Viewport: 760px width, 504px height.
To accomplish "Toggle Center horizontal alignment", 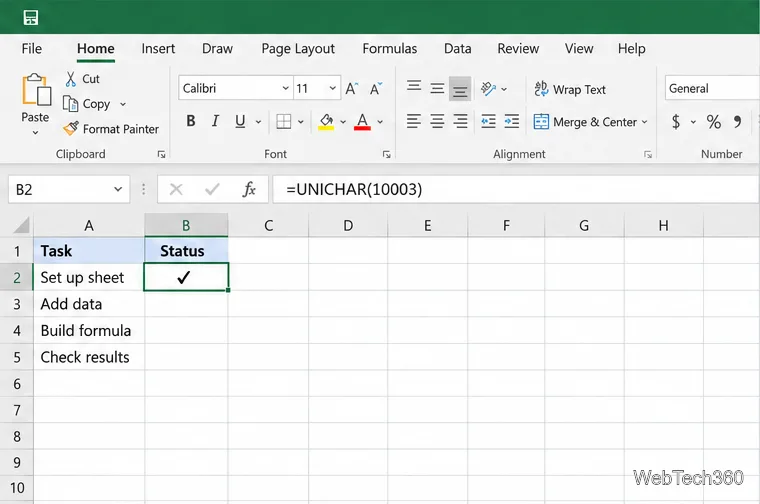I will click(437, 121).
